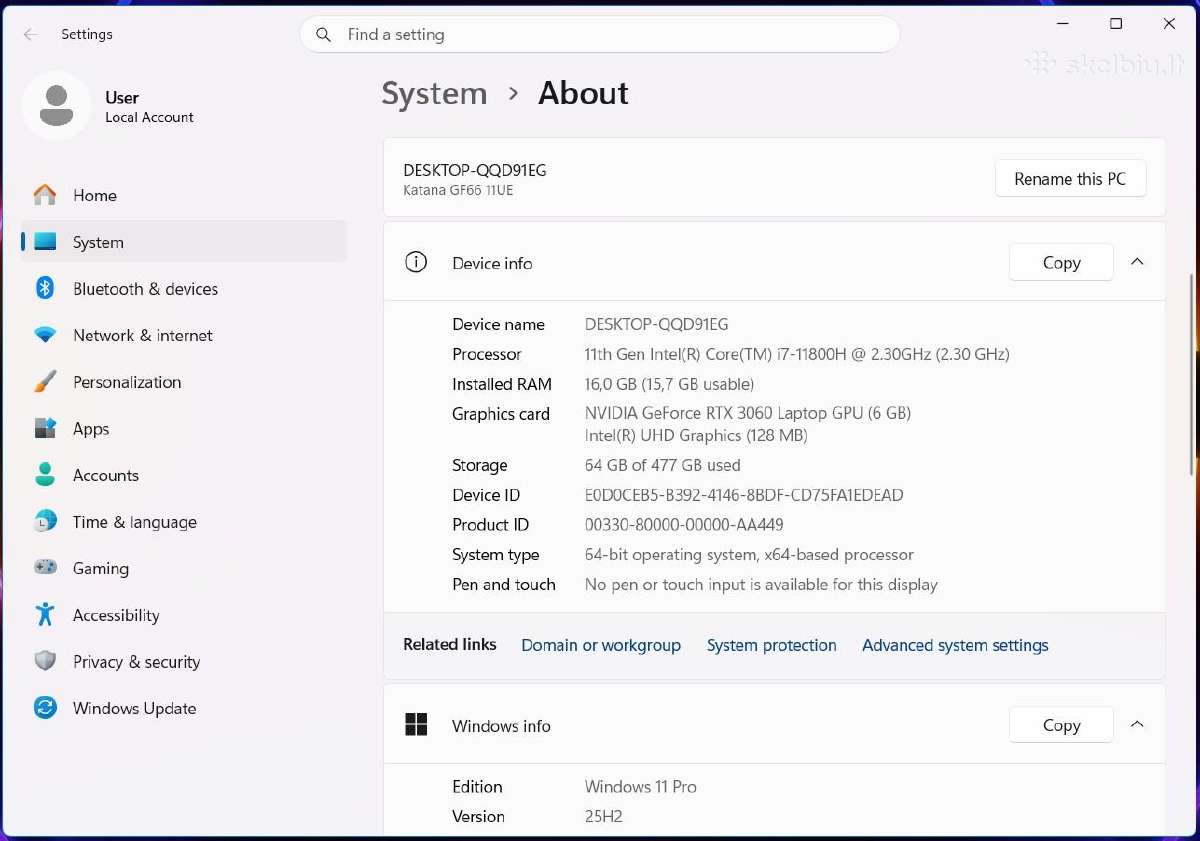Click the Device info circle-i icon
1200x841 pixels.
415,262
